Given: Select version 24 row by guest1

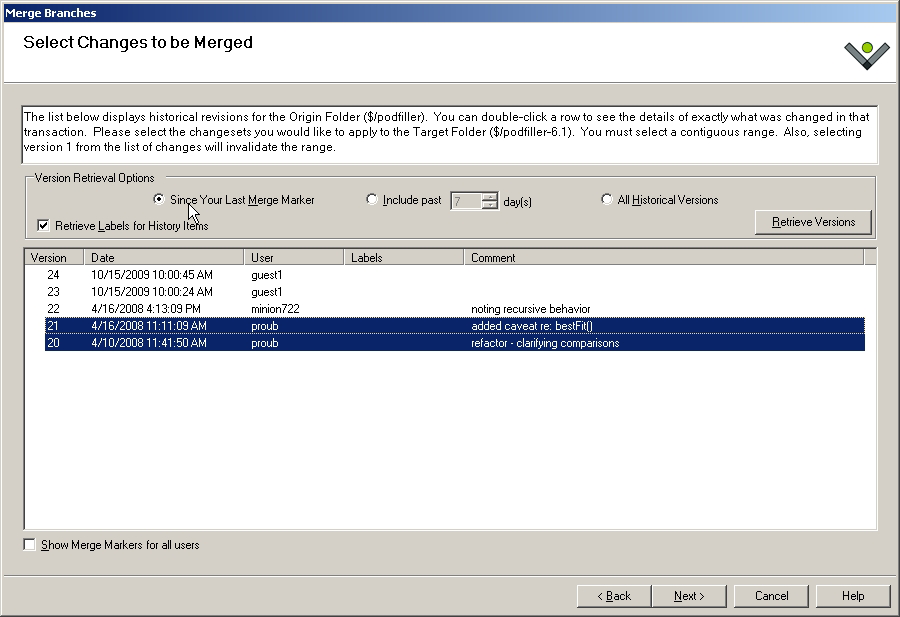Looking at the screenshot, I should tap(300, 274).
